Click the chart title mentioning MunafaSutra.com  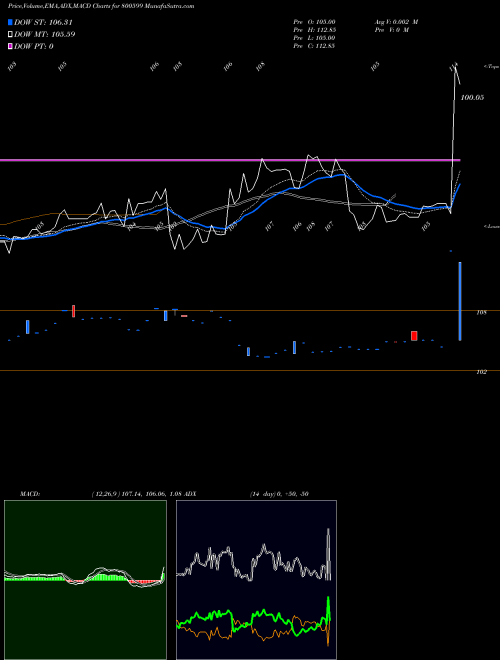click(x=101, y=6)
